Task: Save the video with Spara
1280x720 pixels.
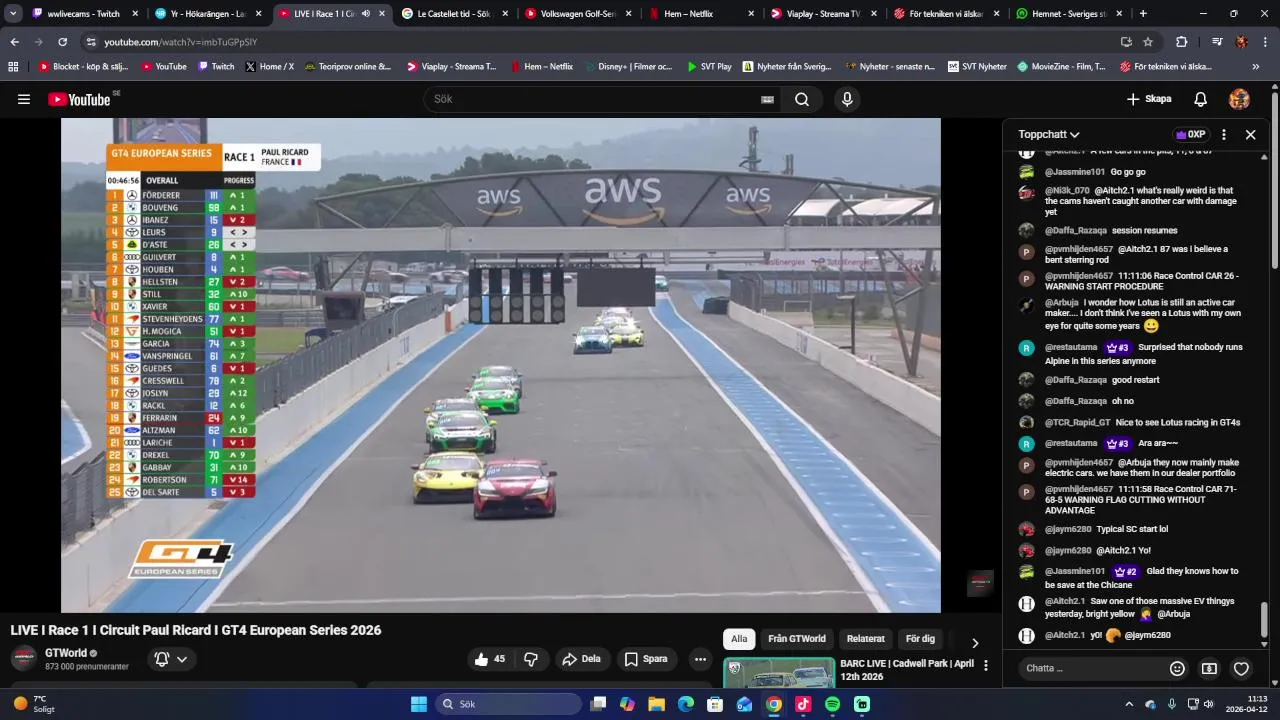Action: [646, 659]
